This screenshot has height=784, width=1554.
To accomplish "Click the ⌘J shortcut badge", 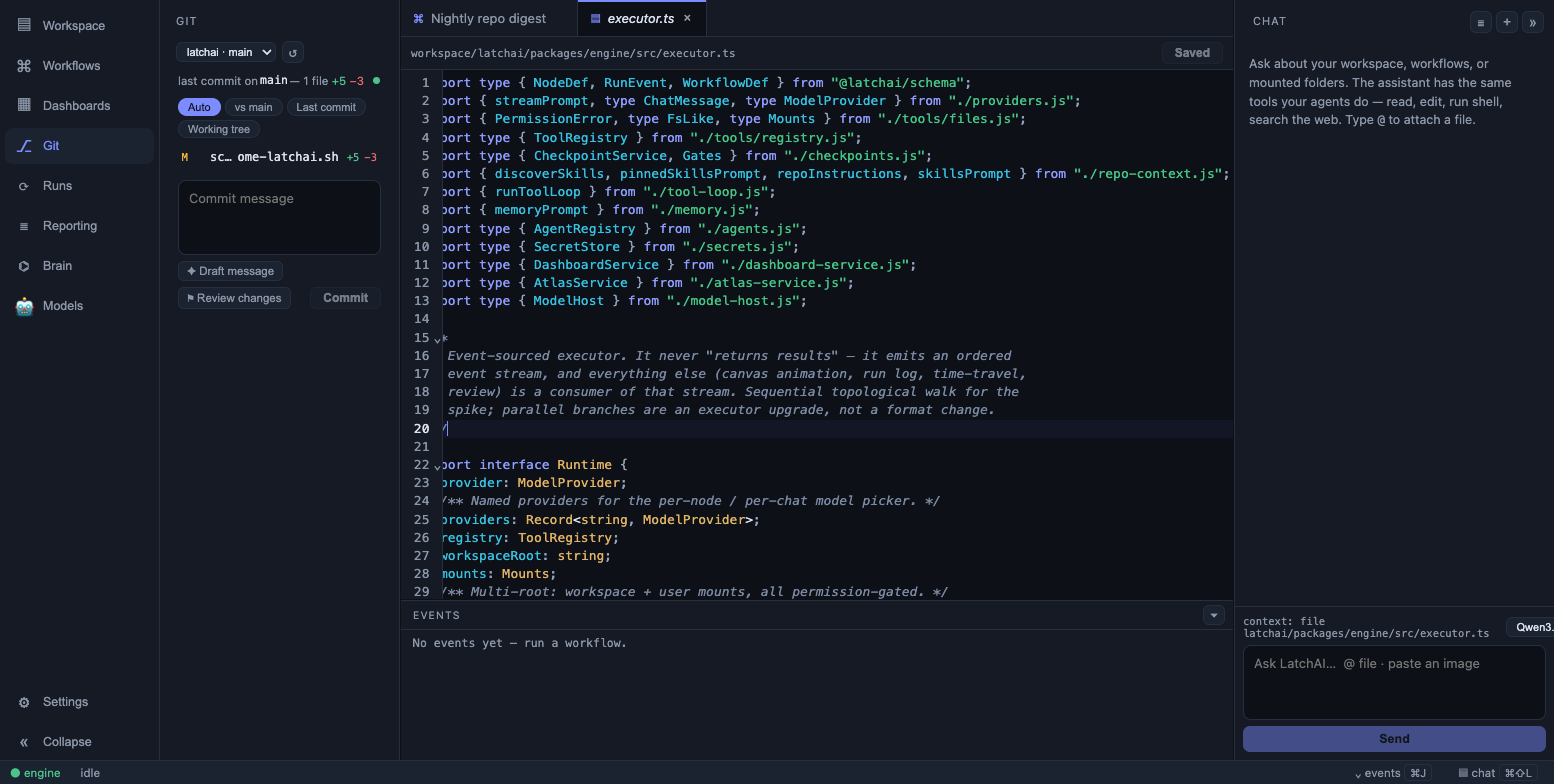I will coord(1417,773).
